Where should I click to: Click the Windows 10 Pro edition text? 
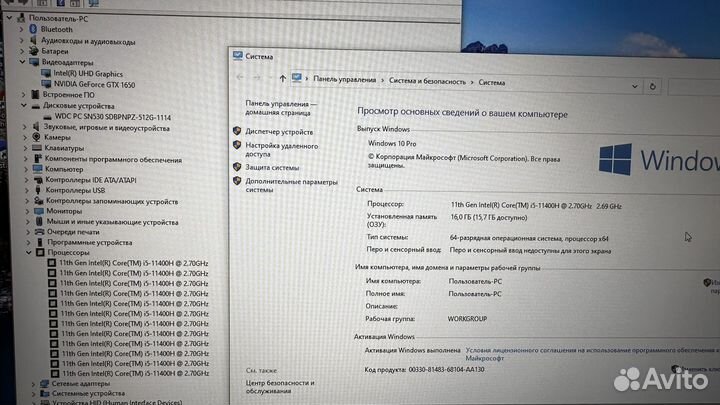[x=392, y=143]
